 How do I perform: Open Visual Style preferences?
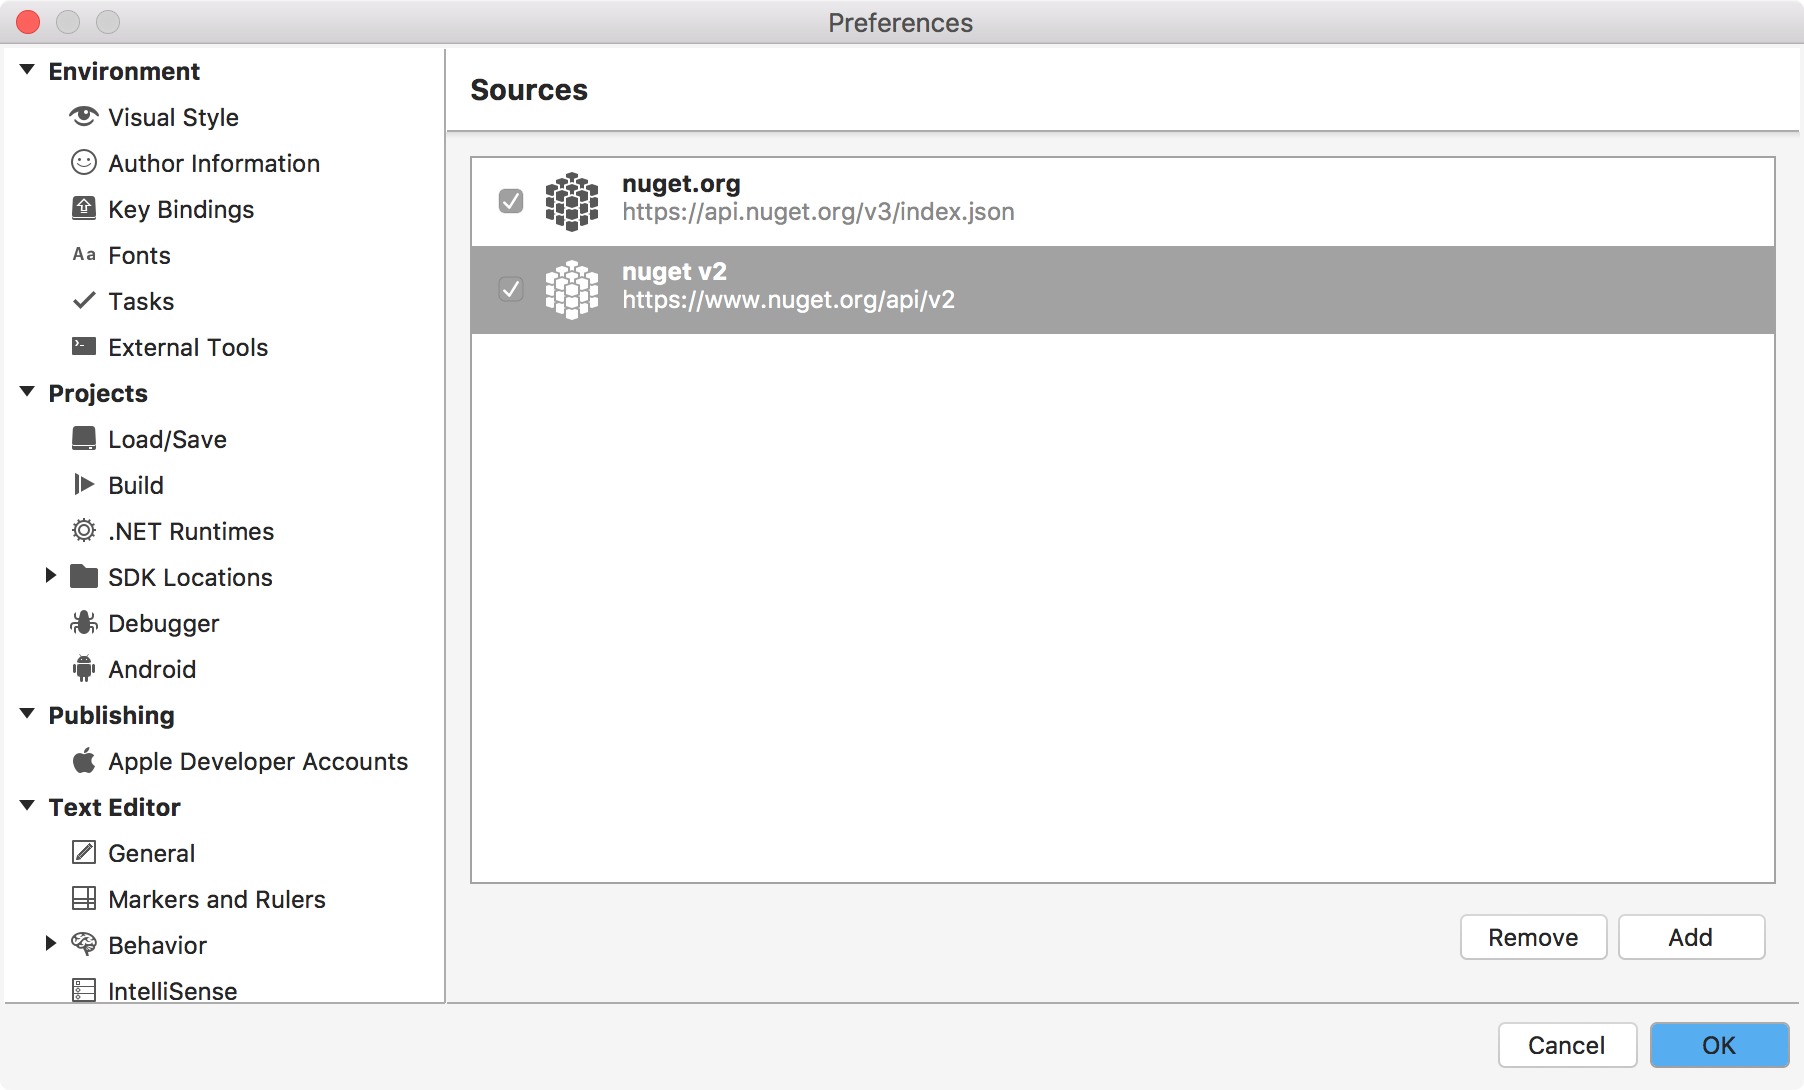[x=173, y=117]
